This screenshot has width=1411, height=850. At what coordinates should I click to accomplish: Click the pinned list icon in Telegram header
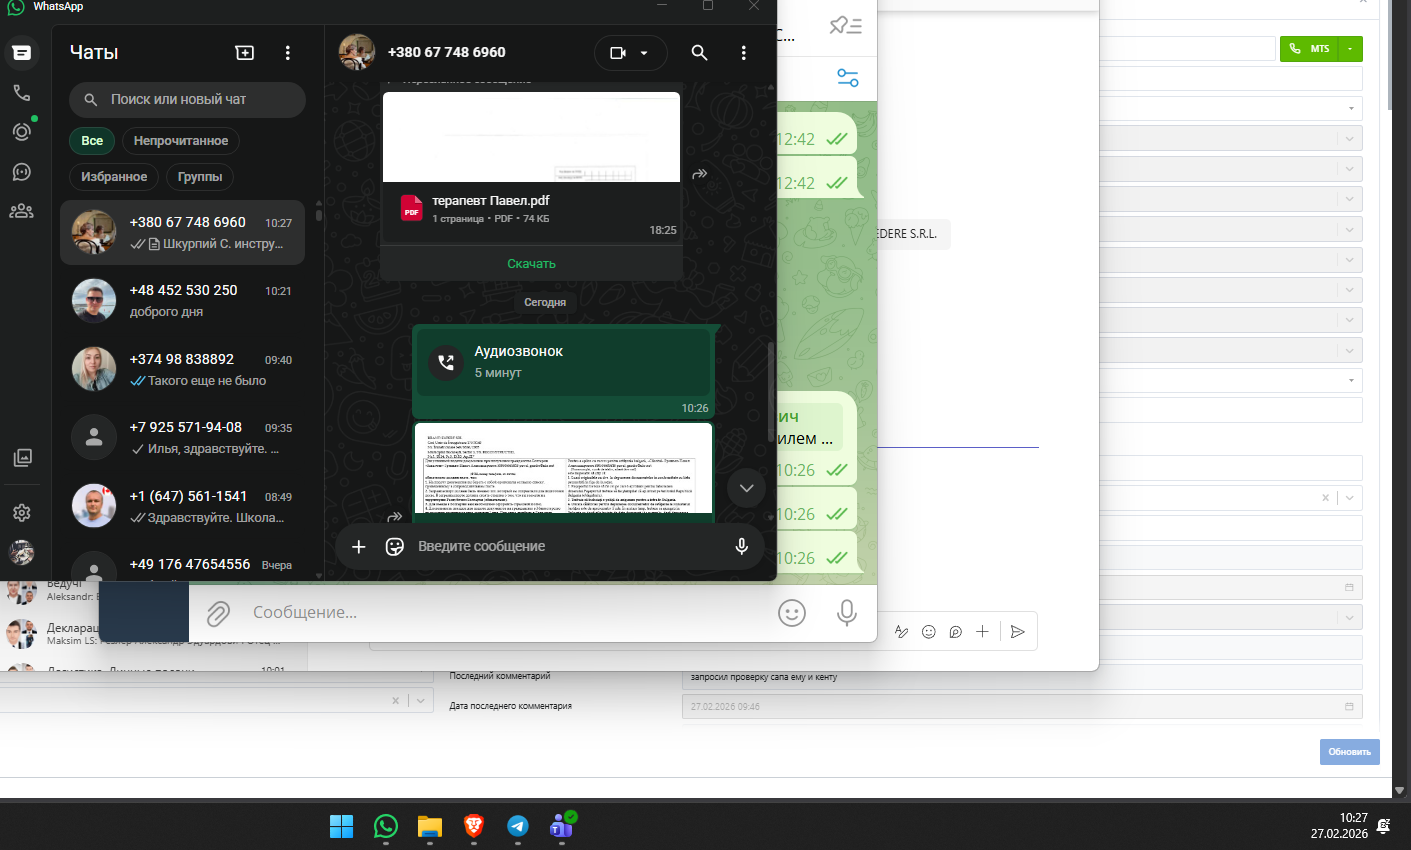pos(846,26)
